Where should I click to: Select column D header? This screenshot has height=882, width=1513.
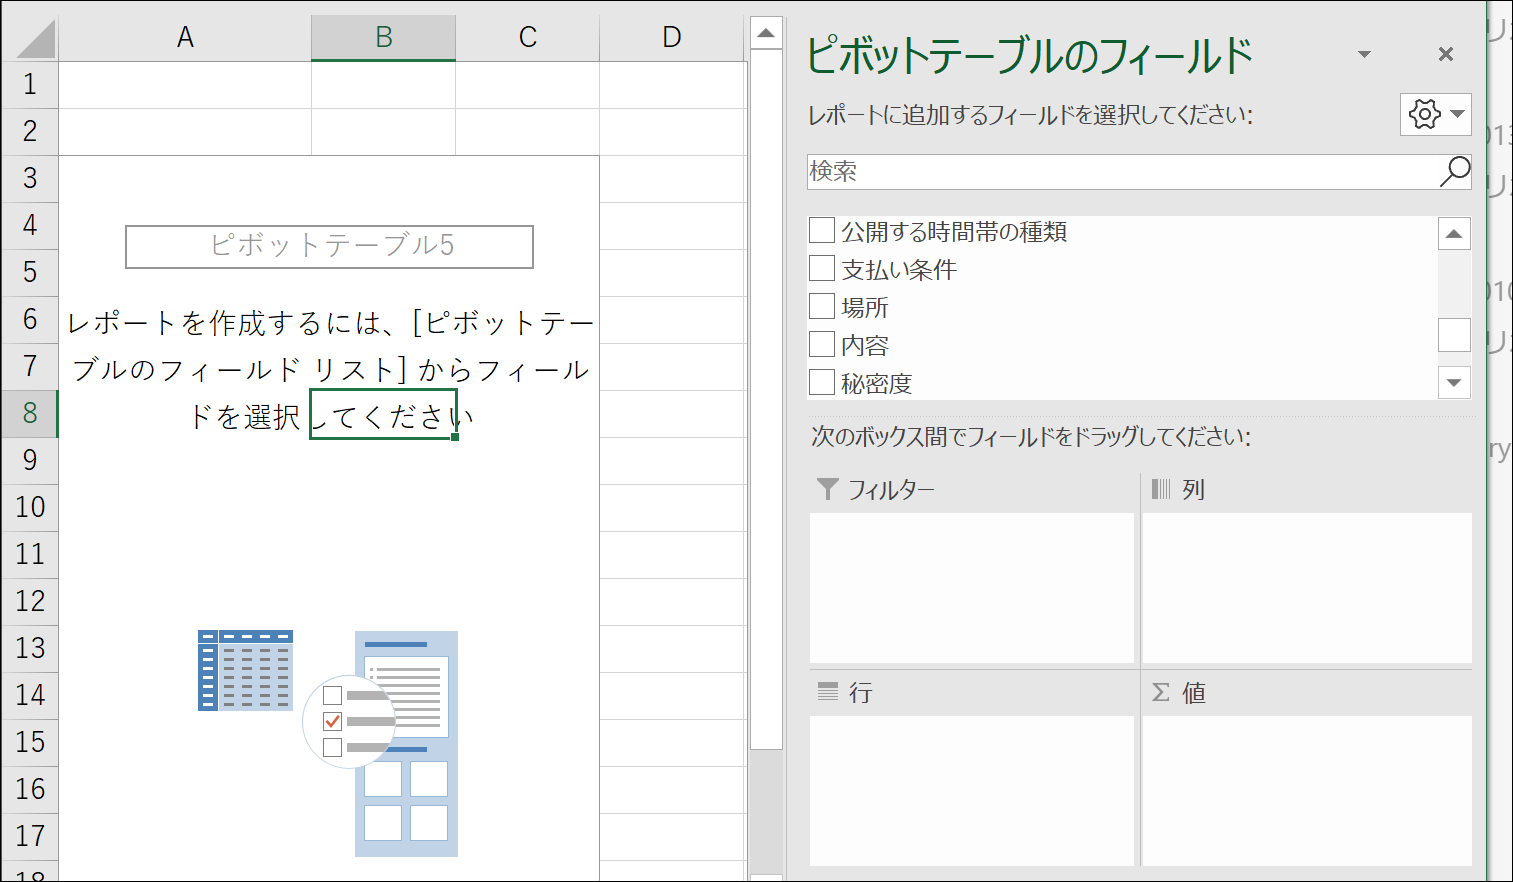pos(672,38)
